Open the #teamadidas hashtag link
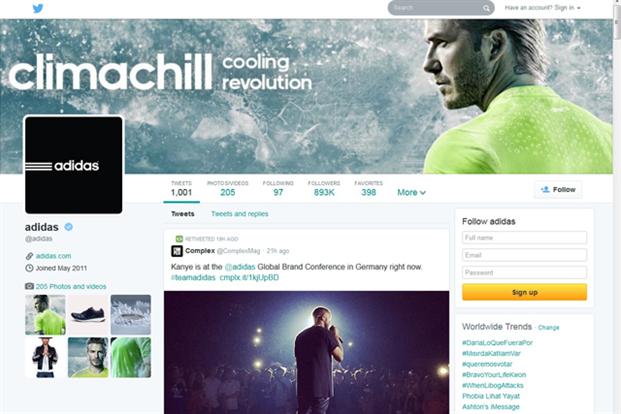This screenshot has height=414, width=621. (193, 278)
